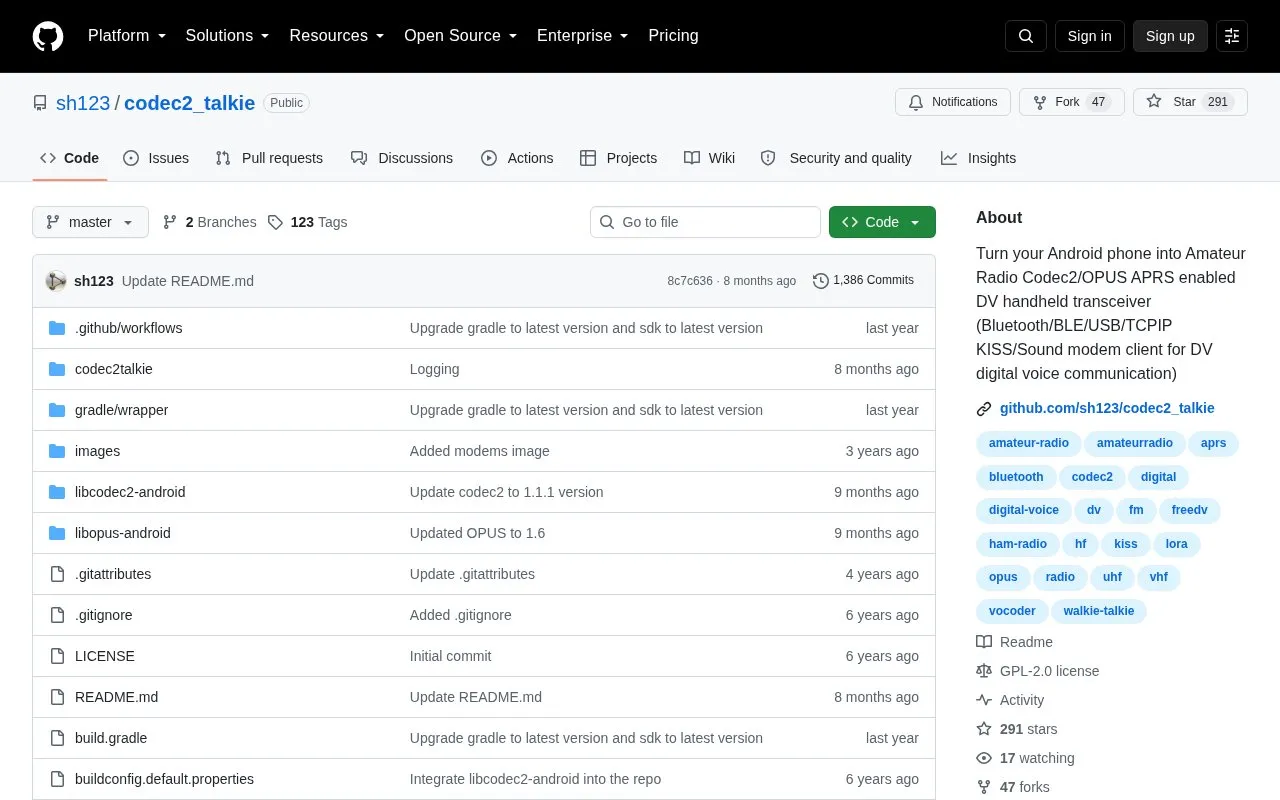Click the sh123 avatar in commit row
The width and height of the screenshot is (1280, 800).
[x=56, y=281]
